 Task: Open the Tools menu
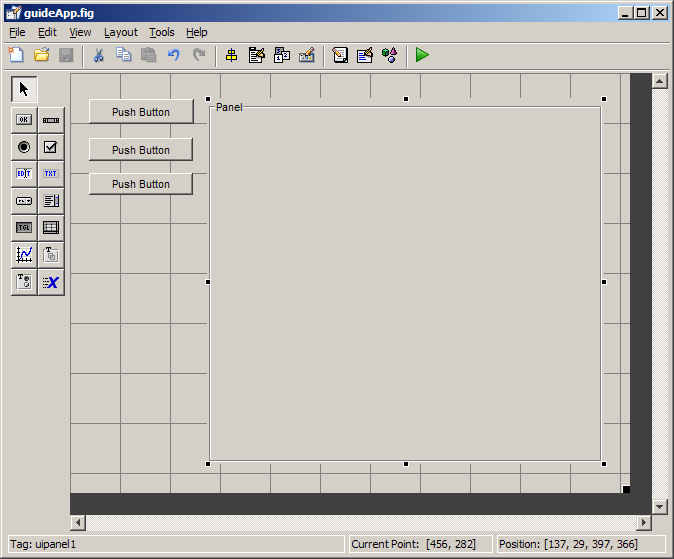pyautogui.click(x=161, y=32)
